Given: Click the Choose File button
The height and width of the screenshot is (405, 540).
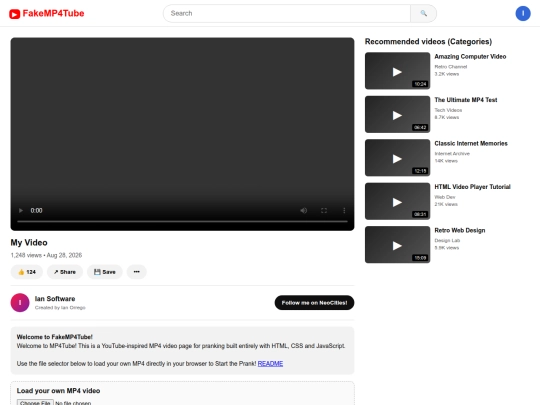Looking at the screenshot, I should (35, 403).
